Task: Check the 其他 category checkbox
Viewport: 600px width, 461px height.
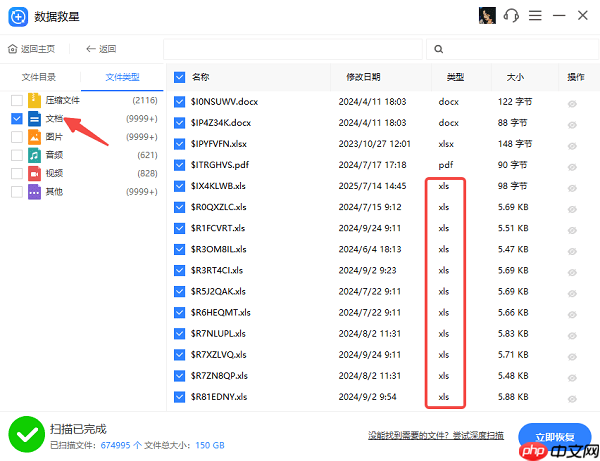Action: [x=17, y=192]
